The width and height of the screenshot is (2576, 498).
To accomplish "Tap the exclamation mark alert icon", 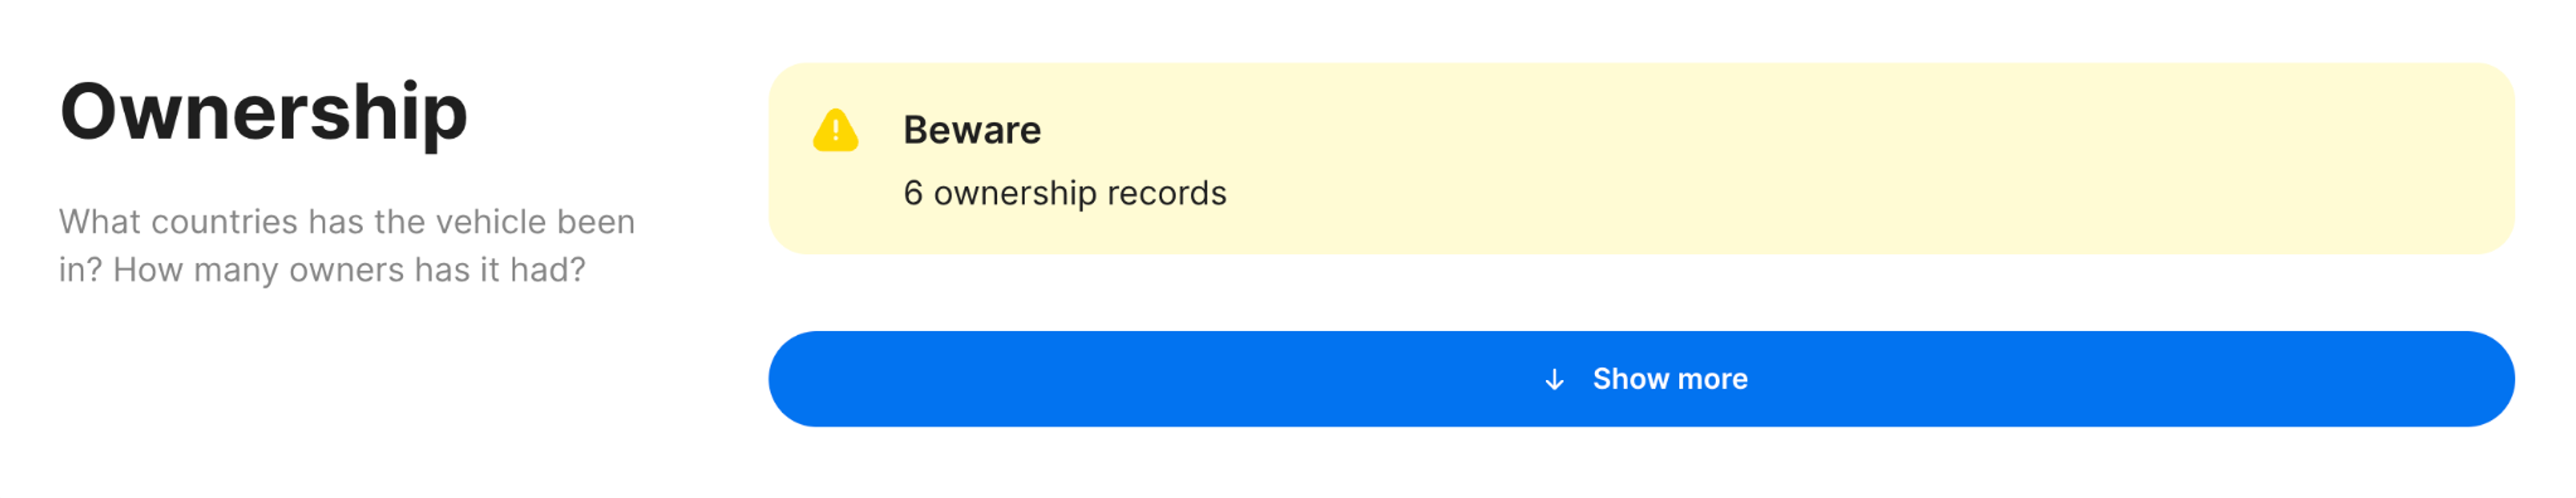I will pyautogui.click(x=835, y=130).
